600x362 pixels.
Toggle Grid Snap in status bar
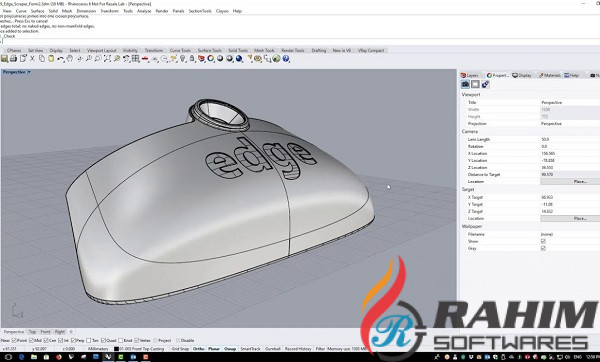pos(180,349)
